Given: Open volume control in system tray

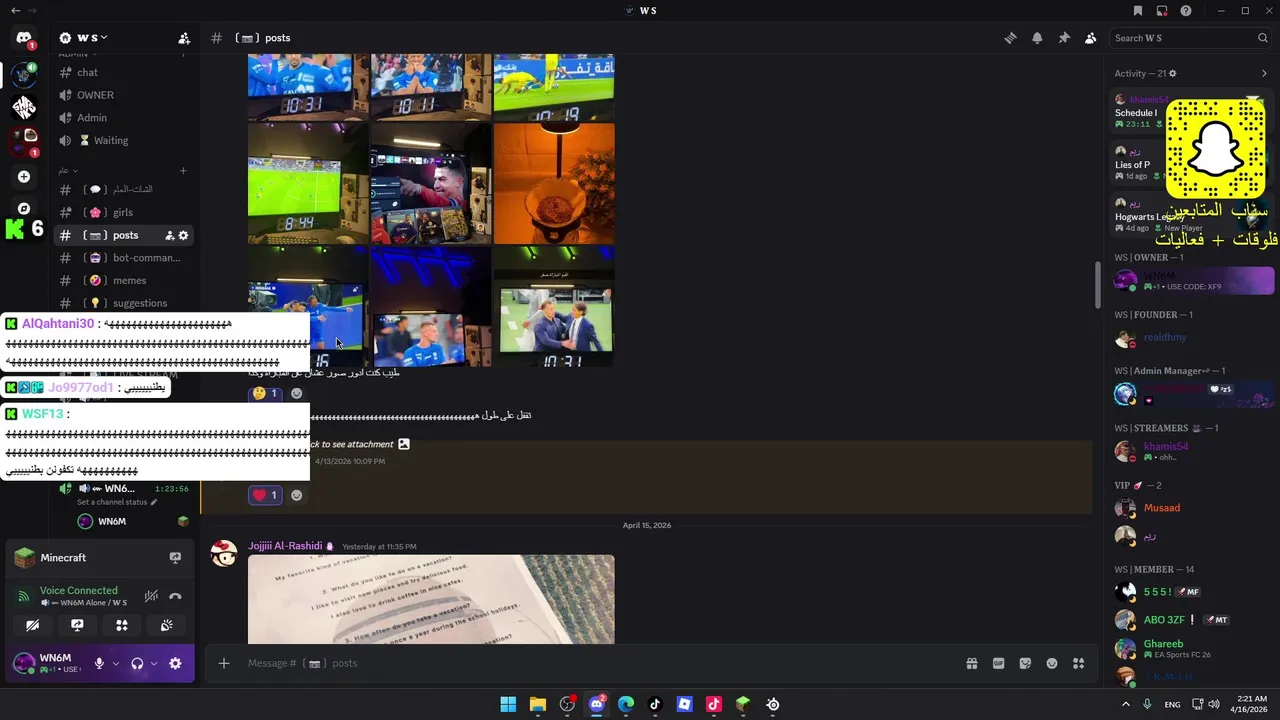Looking at the screenshot, I should pyautogui.click(x=1214, y=704).
